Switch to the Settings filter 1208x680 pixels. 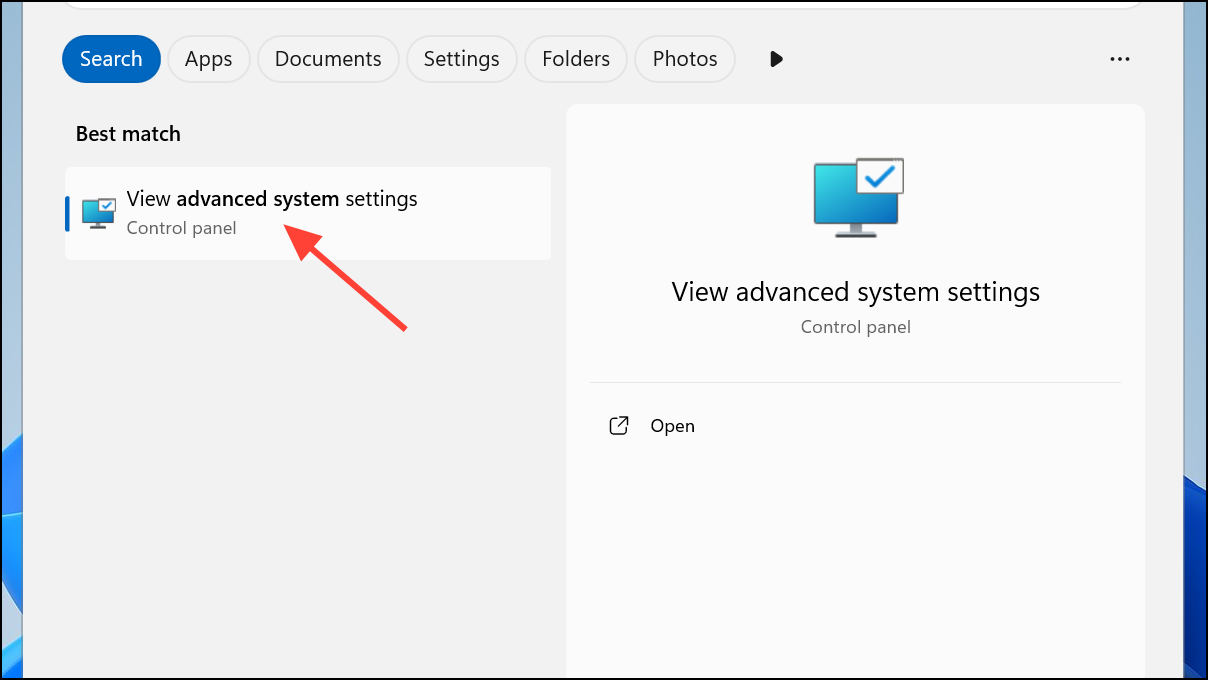461,59
